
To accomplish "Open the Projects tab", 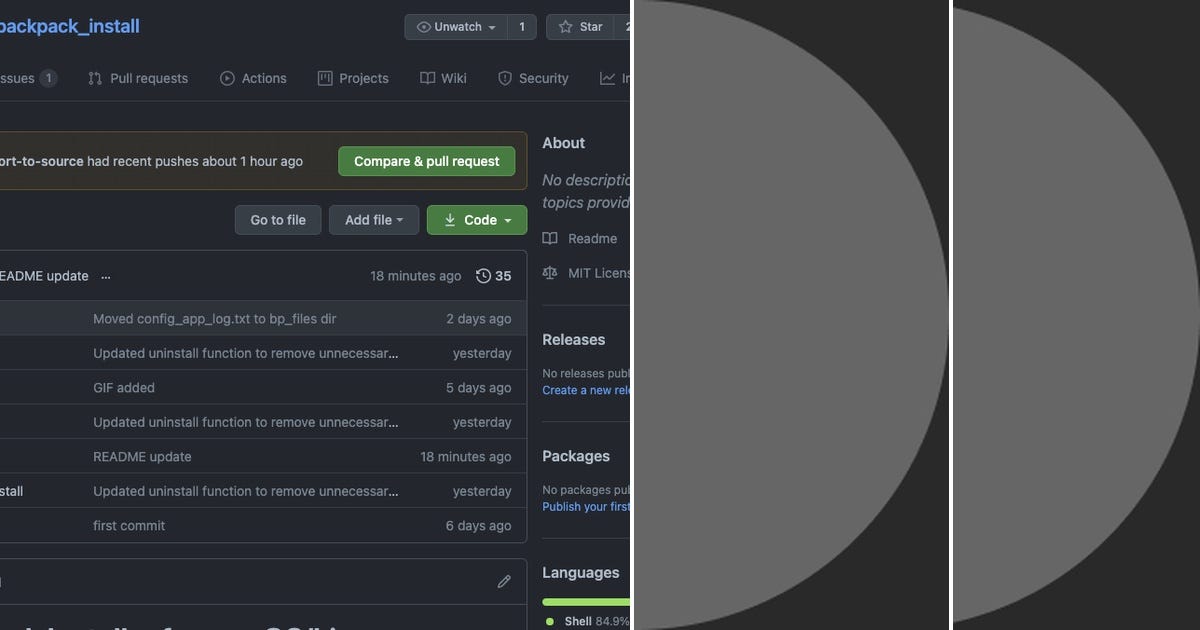I will point(353,77).
